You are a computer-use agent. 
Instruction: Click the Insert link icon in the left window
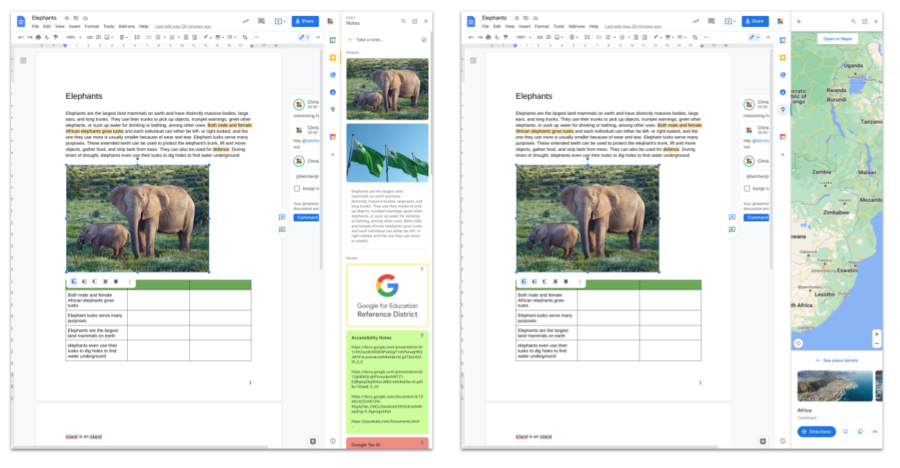[90, 37]
